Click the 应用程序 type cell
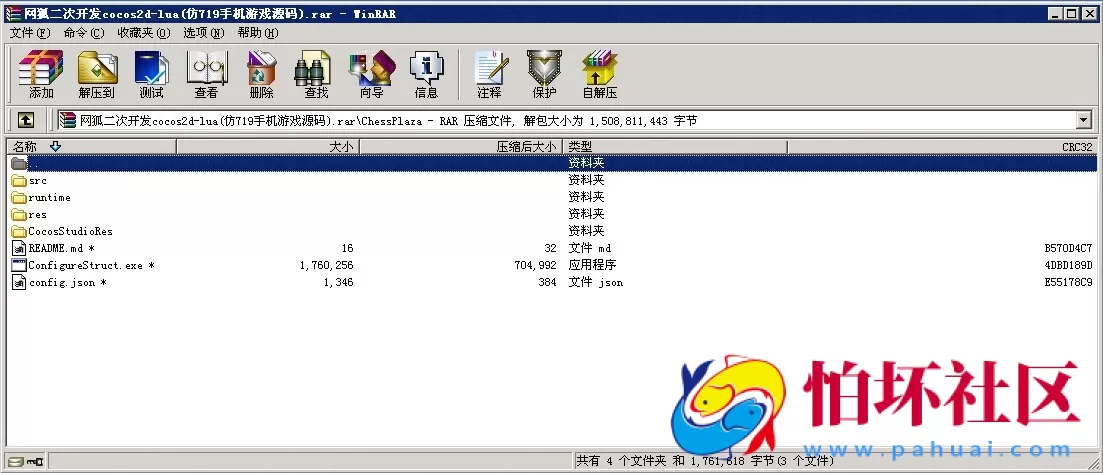The image size is (1103, 473). click(592, 265)
